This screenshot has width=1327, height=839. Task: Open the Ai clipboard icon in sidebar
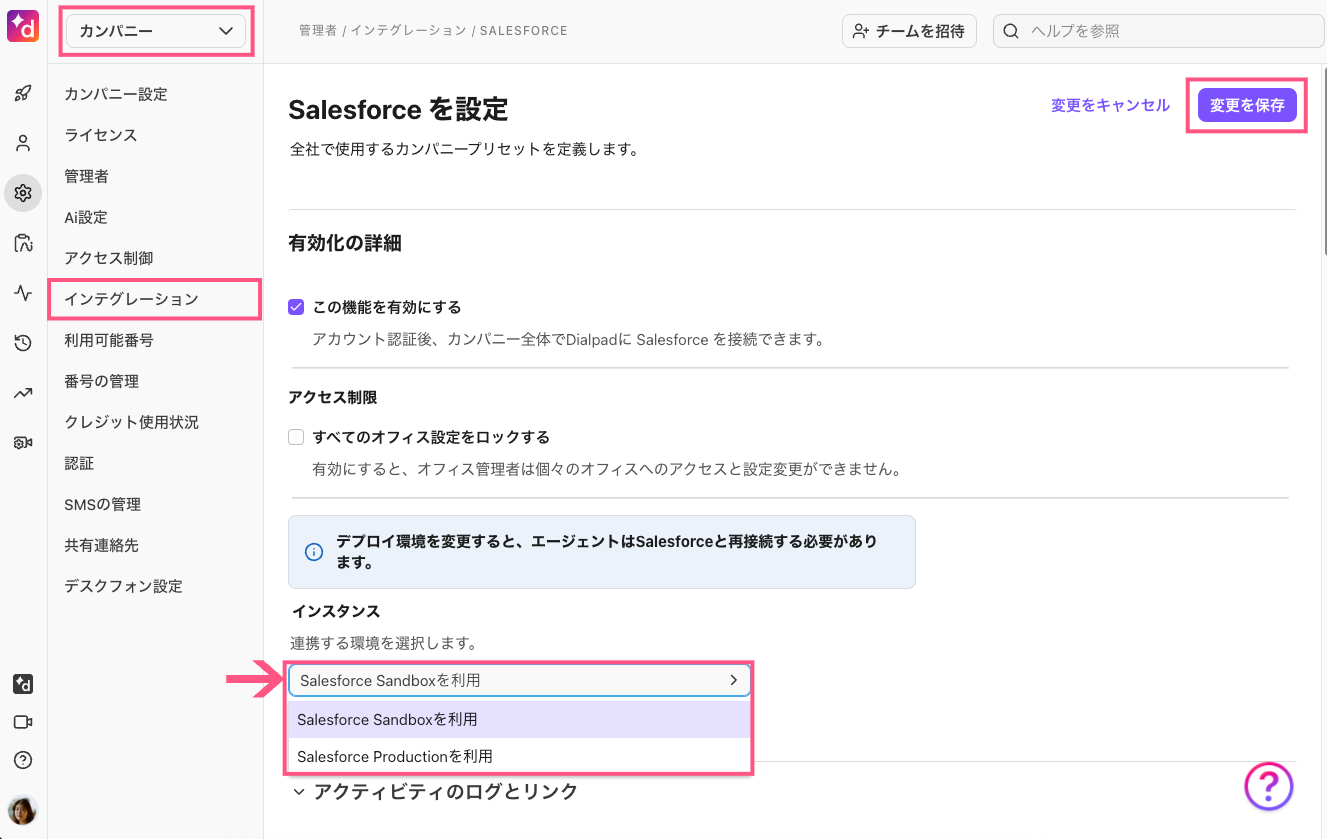tap(23, 243)
